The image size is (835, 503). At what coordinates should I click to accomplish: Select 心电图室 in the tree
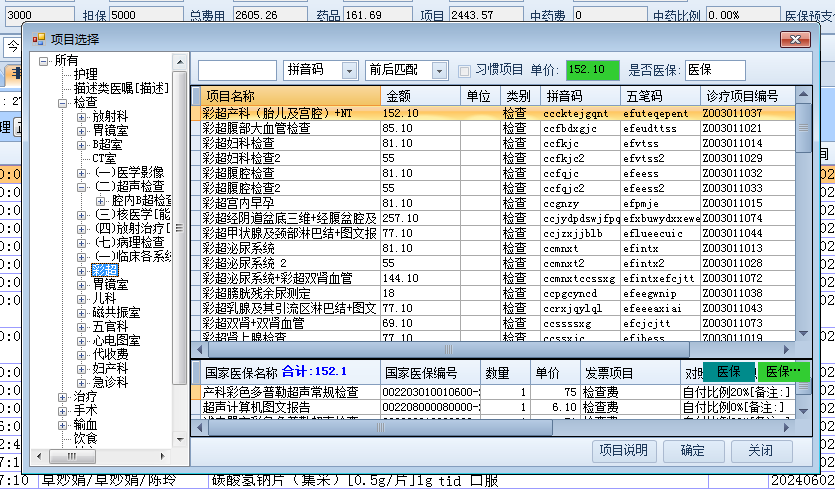pyautogui.click(x=116, y=341)
